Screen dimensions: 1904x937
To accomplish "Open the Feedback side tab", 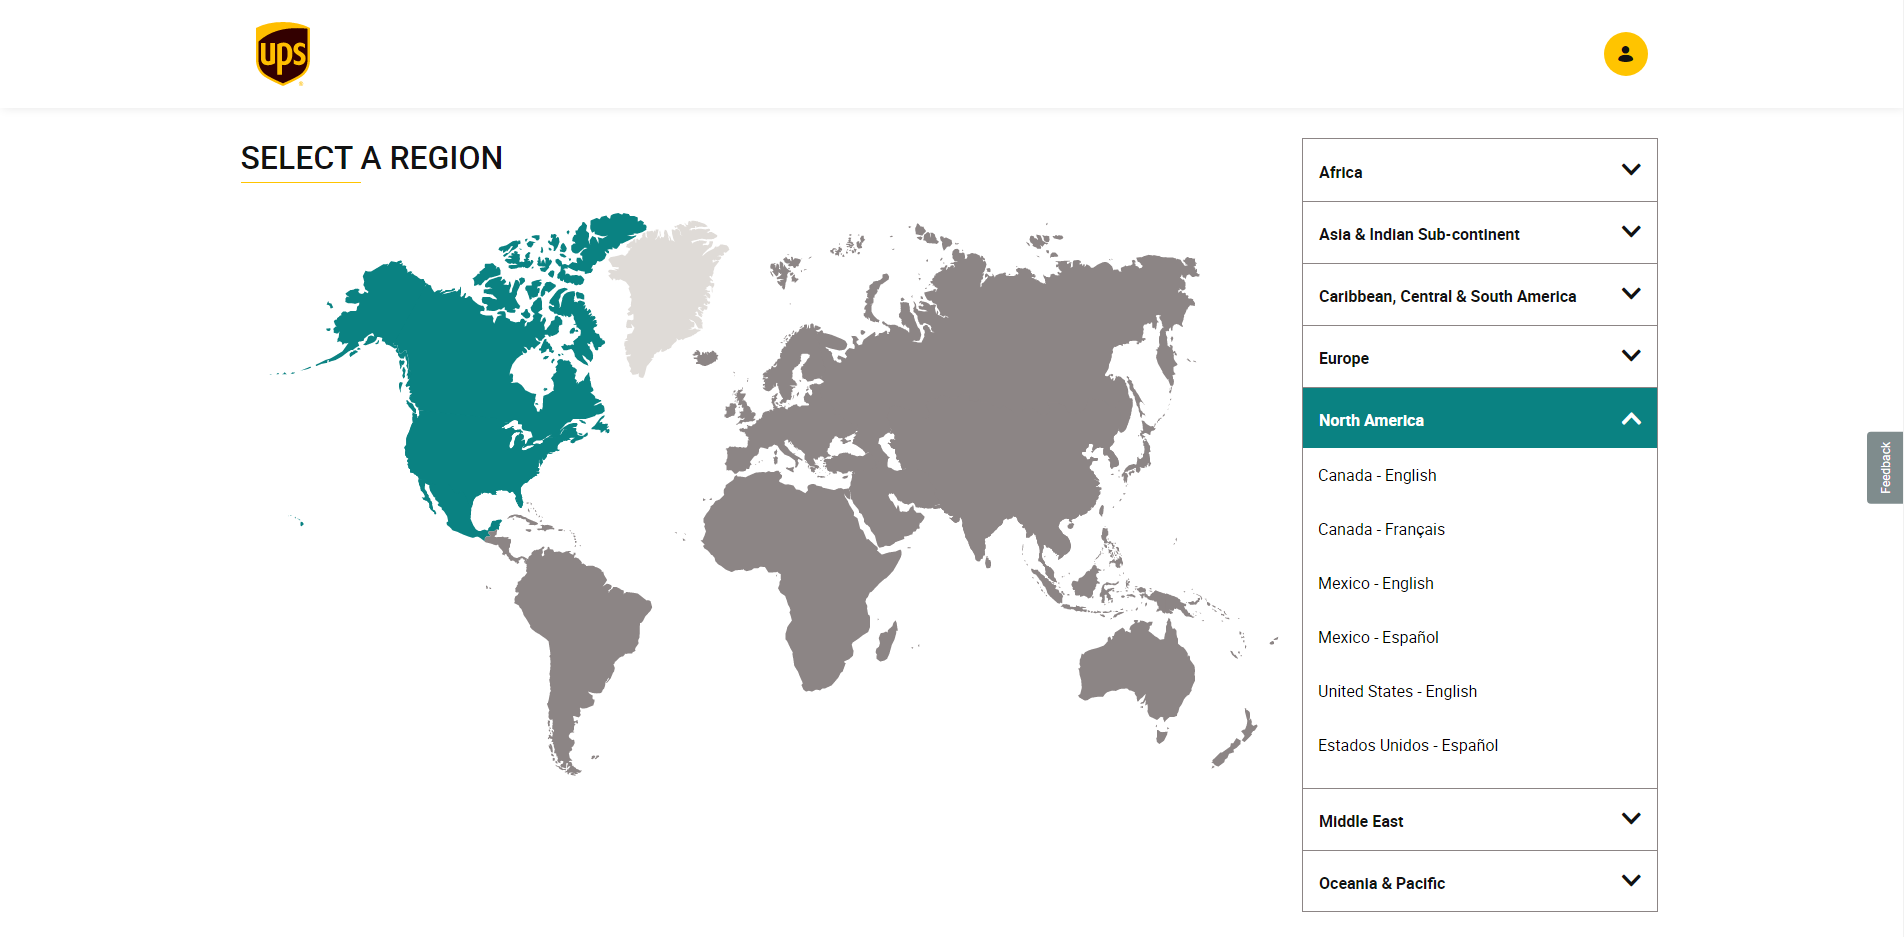I will coord(1884,467).
